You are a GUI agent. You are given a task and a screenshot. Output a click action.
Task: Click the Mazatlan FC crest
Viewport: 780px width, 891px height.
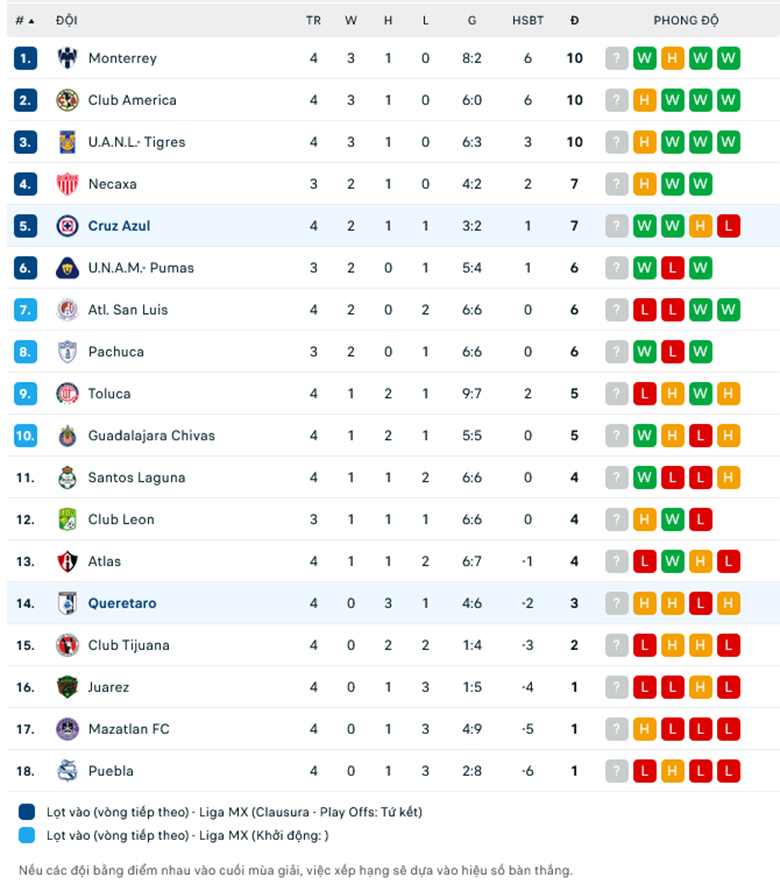66,729
